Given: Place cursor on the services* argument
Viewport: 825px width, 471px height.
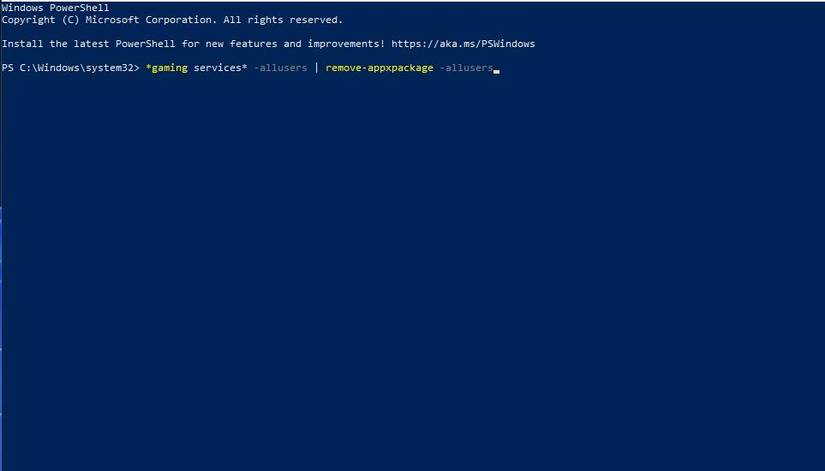Looking at the screenshot, I should [x=222, y=69].
